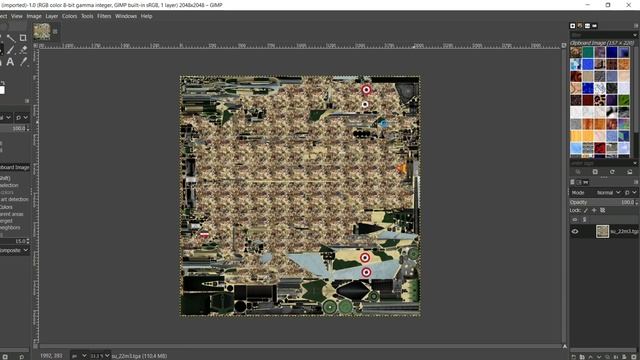Image resolution: width=640 pixels, height=360 pixels.
Task: Open the patterns dock configuration menu
Action: (x=636, y=26)
